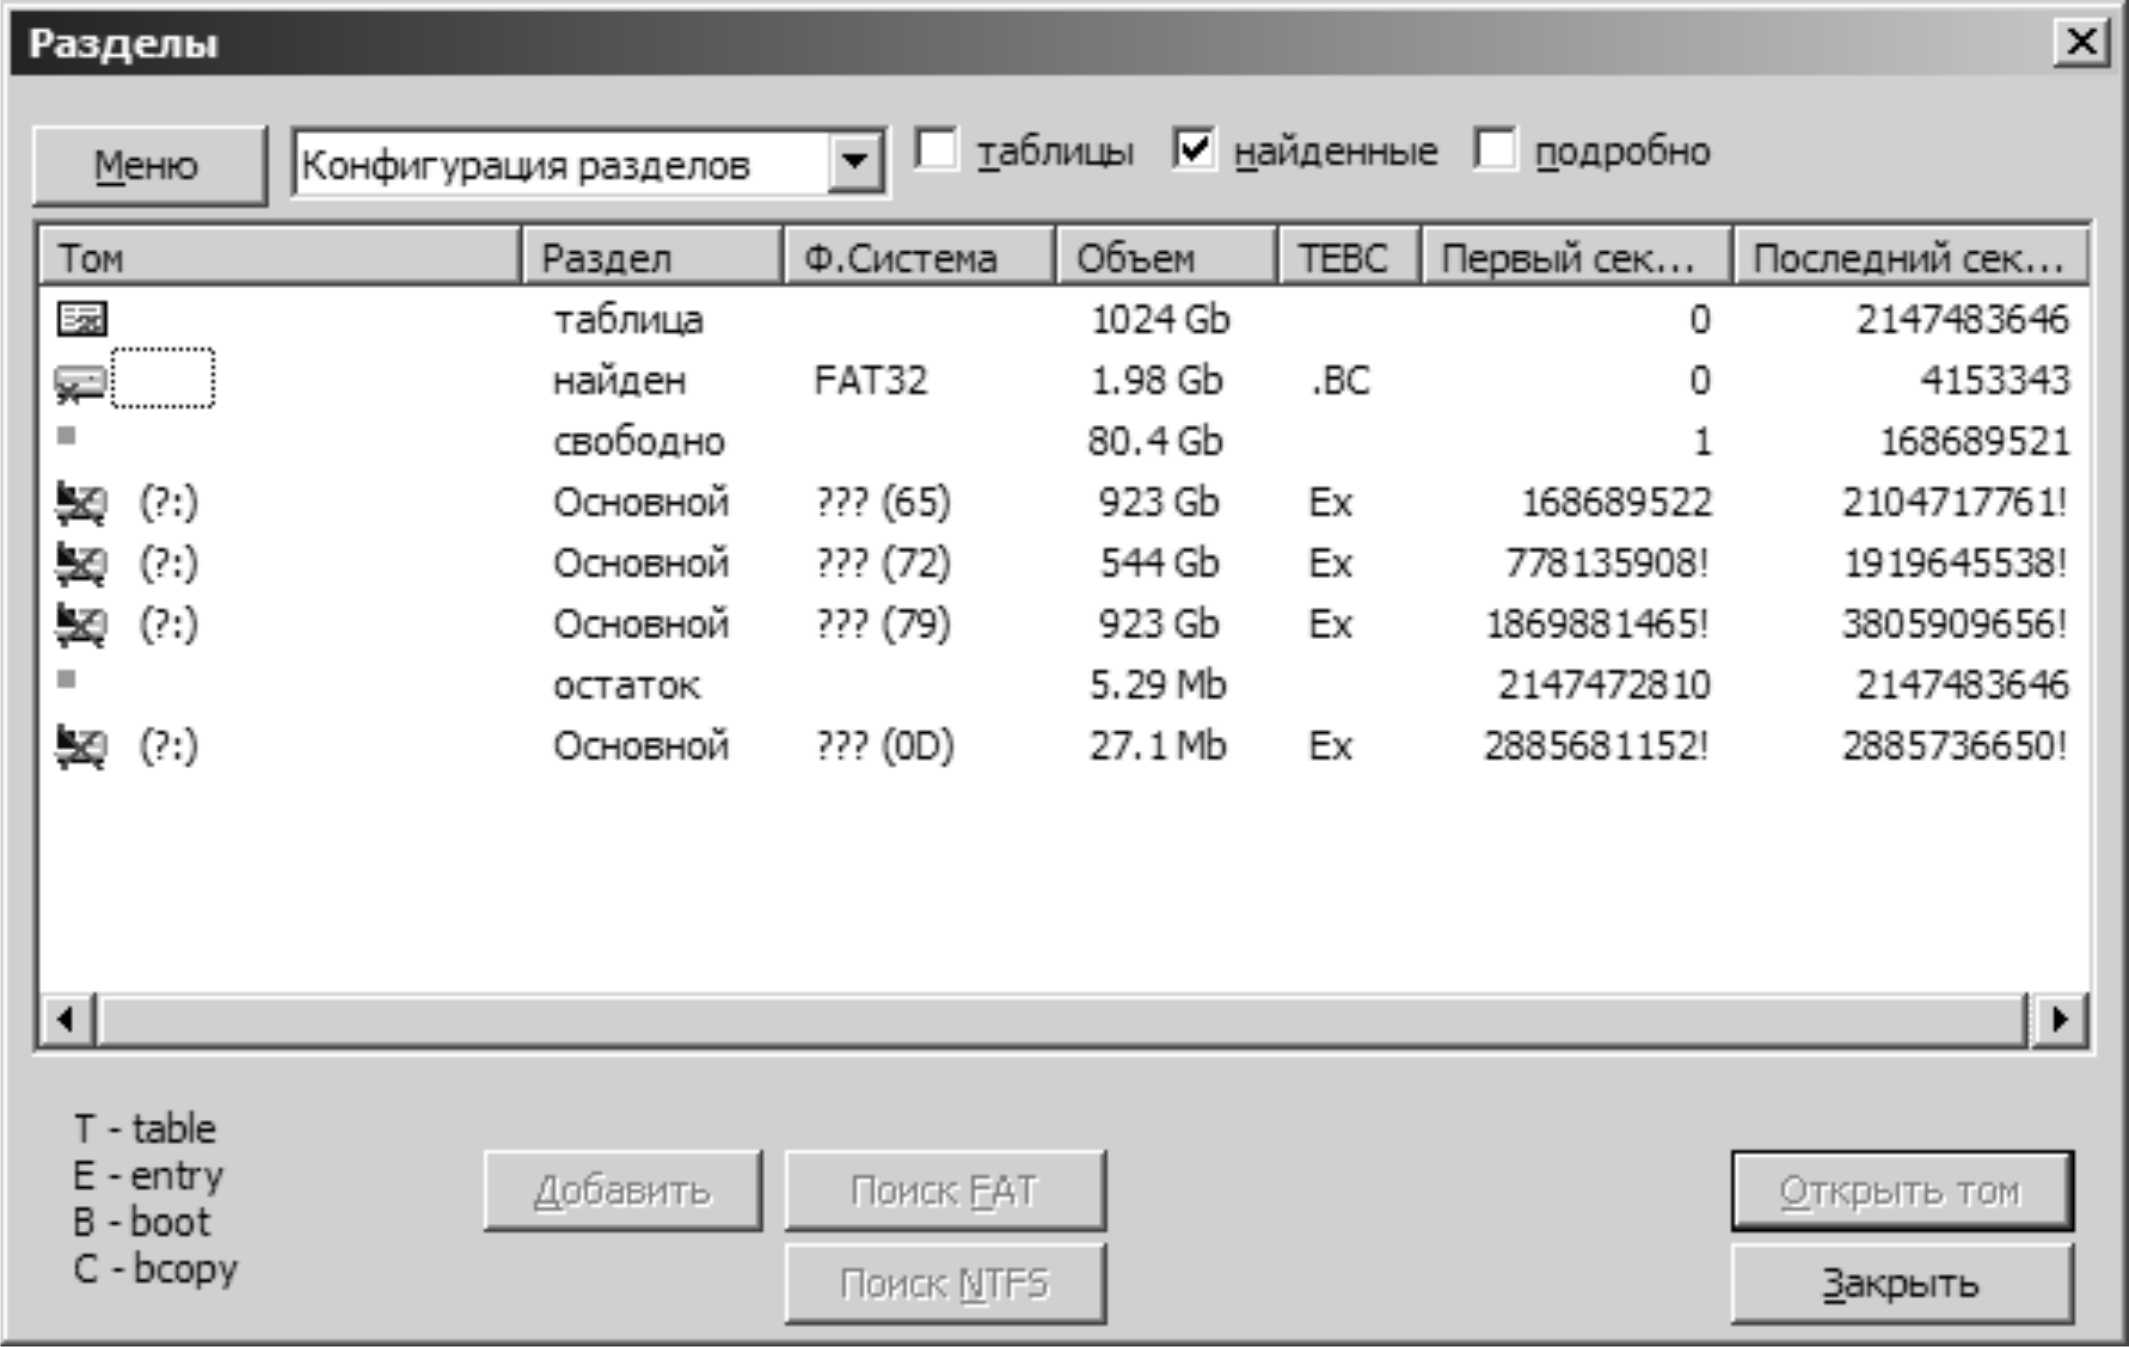Click the right arrow of horizontal scrollbar
2129x1347 pixels.
2059,1020
